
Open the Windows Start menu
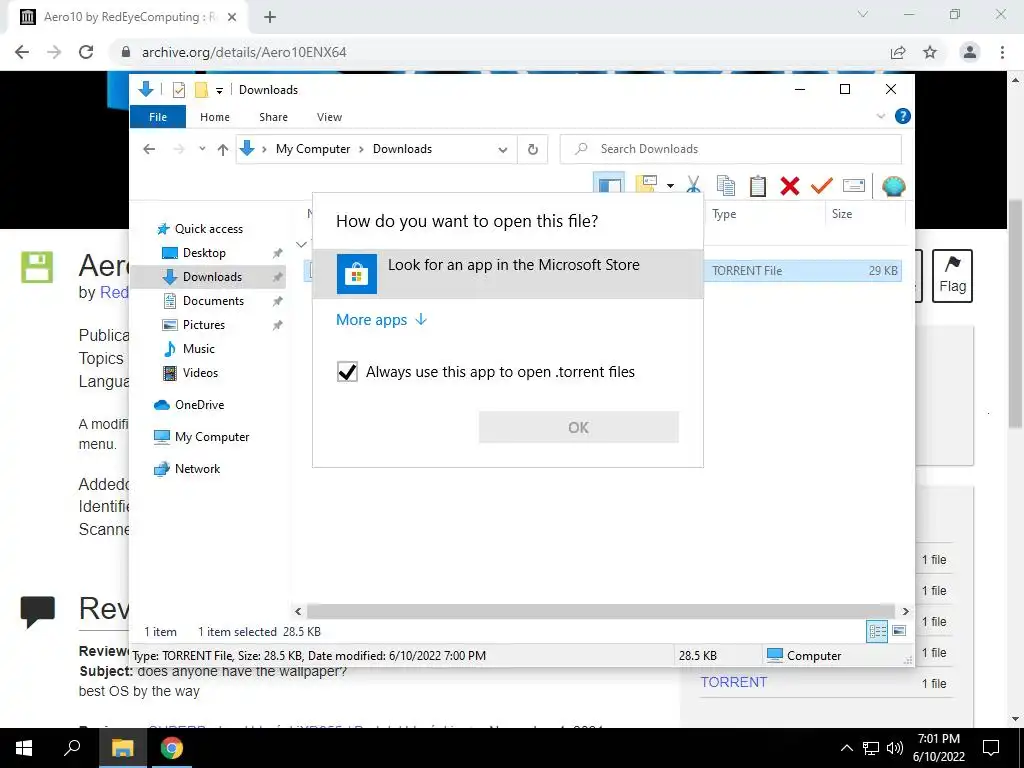coord(24,748)
